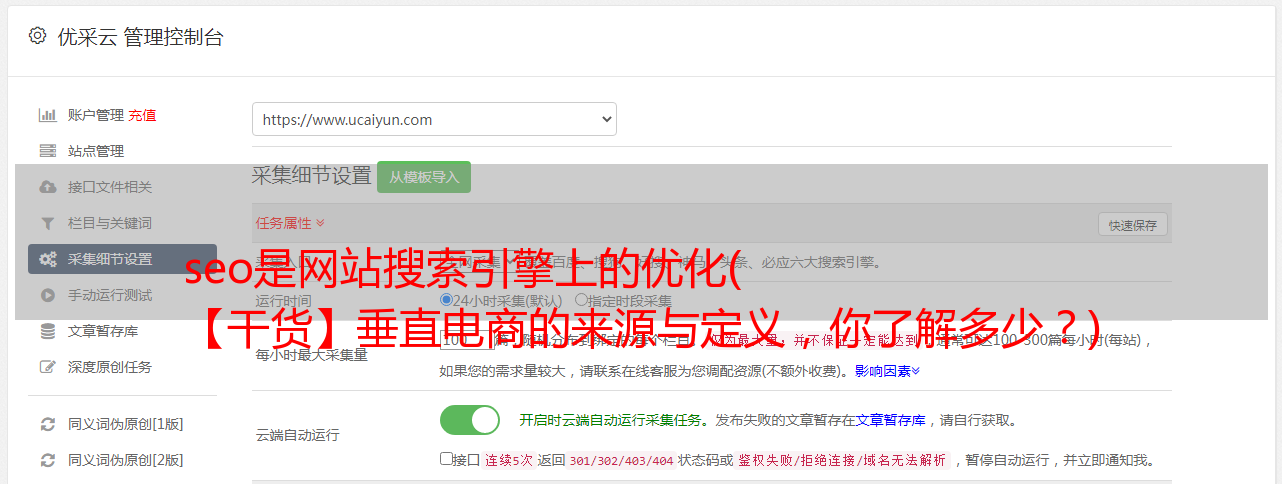The width and height of the screenshot is (1282, 484).
Task: Click the 每小时最大采集量 label
Action: pyautogui.click(x=311, y=355)
